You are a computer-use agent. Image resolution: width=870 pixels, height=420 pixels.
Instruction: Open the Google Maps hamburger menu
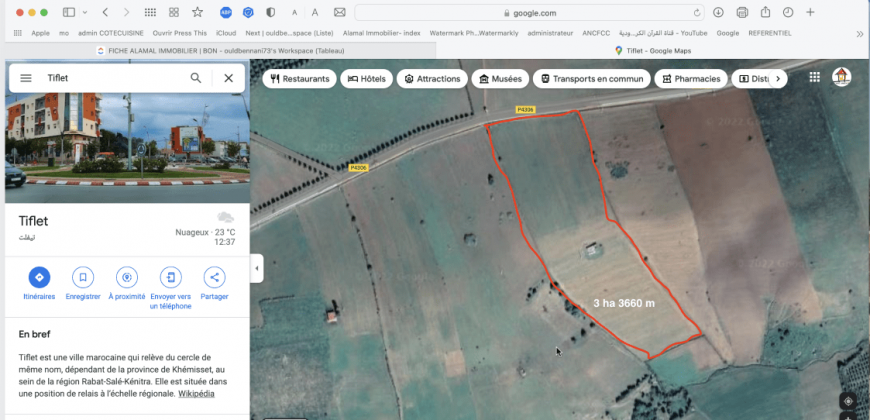pos(26,78)
